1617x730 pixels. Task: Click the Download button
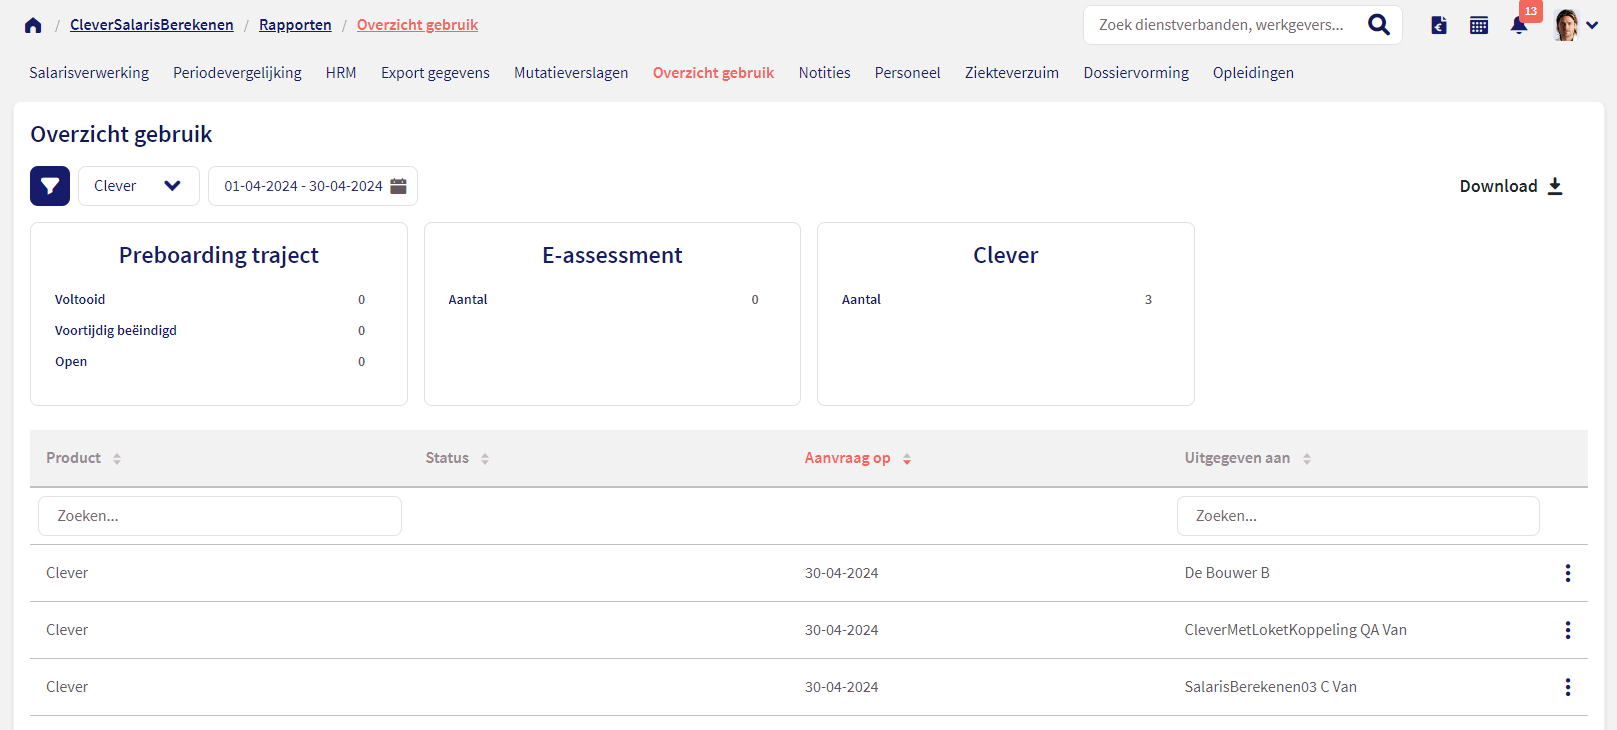point(1510,186)
